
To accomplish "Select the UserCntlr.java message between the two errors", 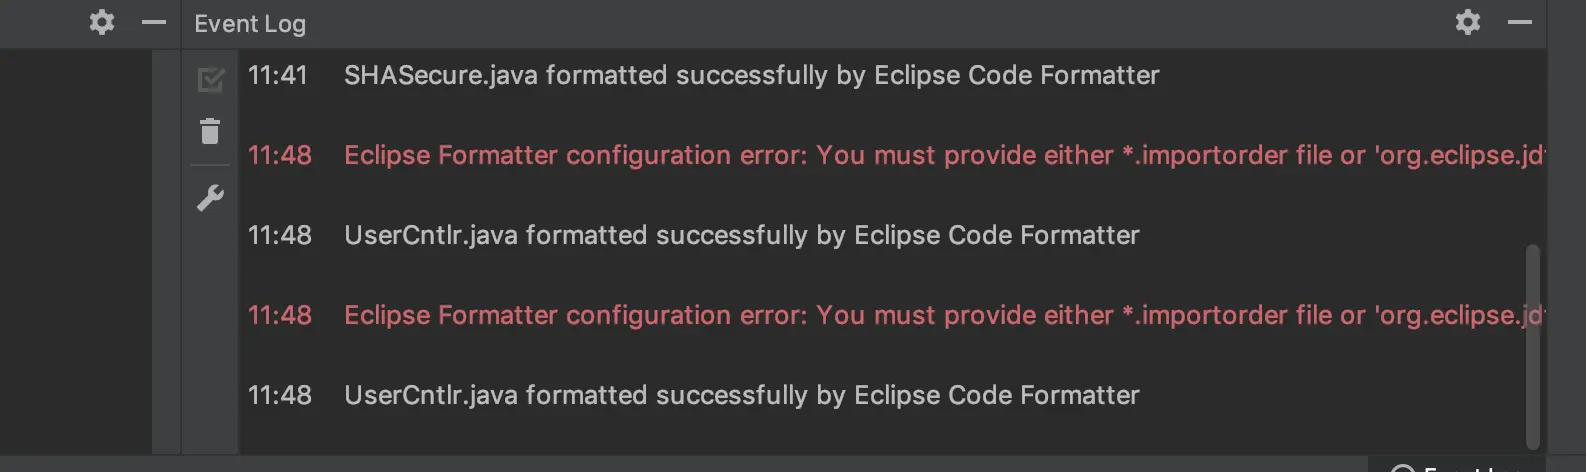I will (x=741, y=236).
